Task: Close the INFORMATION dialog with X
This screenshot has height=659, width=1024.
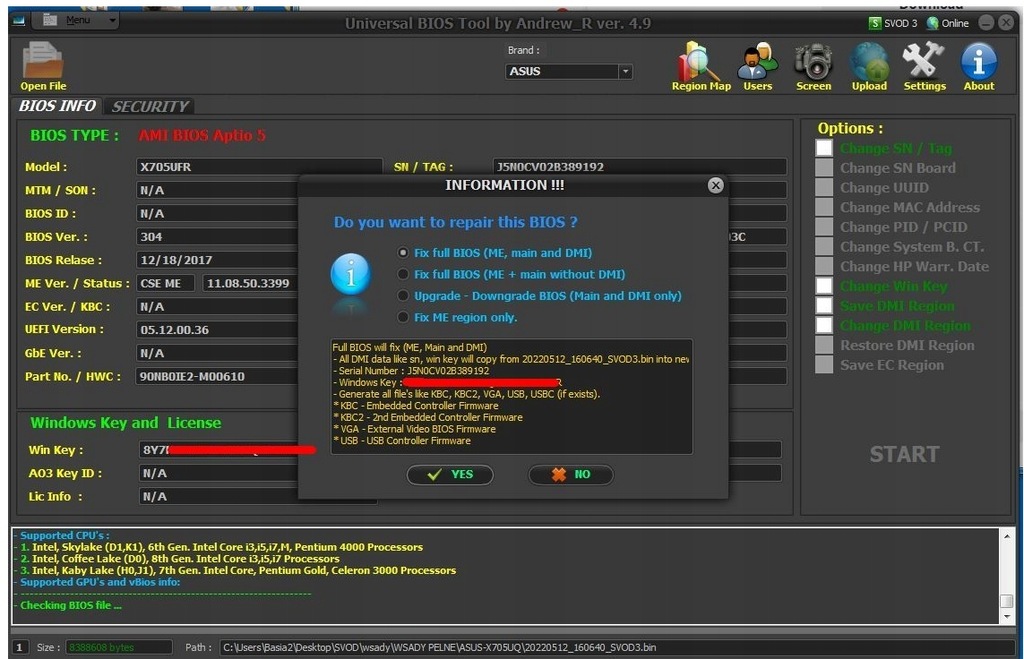Action: click(x=715, y=185)
